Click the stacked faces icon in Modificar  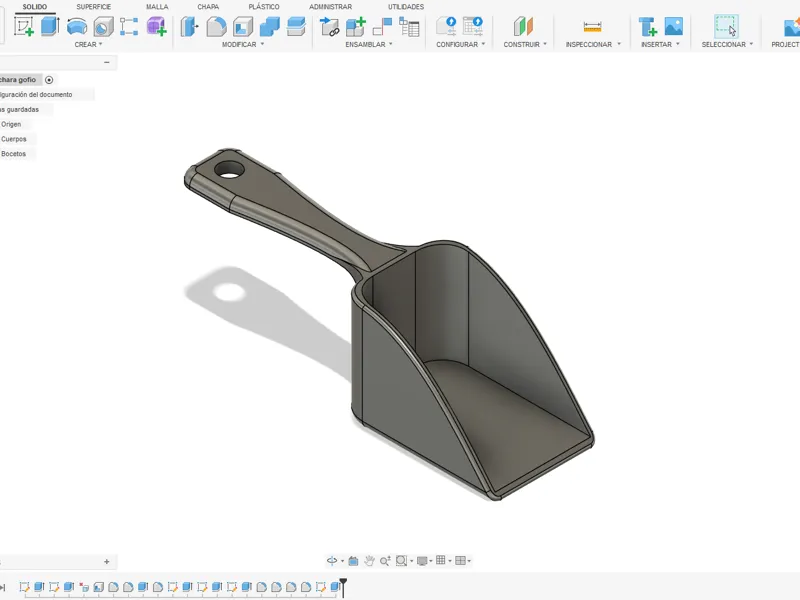(296, 27)
